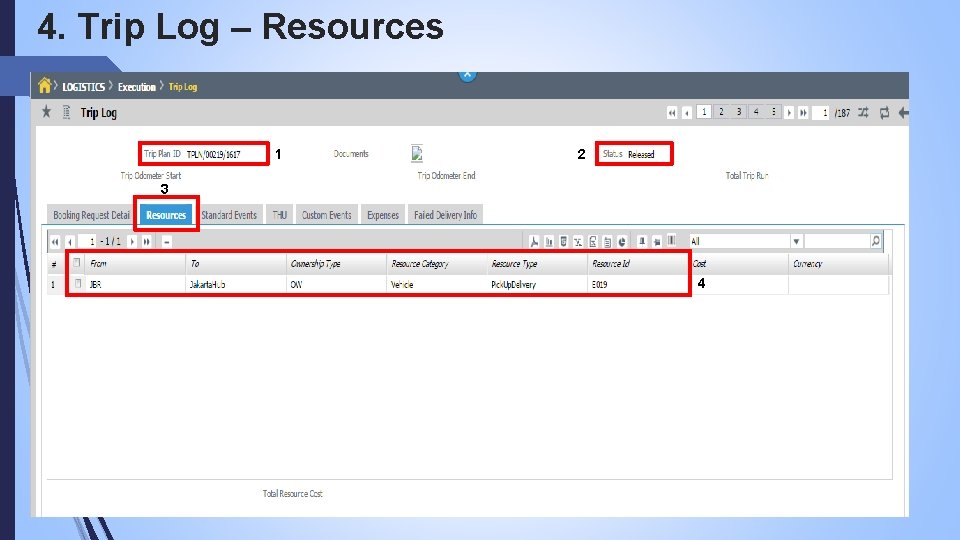The image size is (960, 540).
Task: Open the Booking Request Detail tab
Action: click(x=91, y=215)
